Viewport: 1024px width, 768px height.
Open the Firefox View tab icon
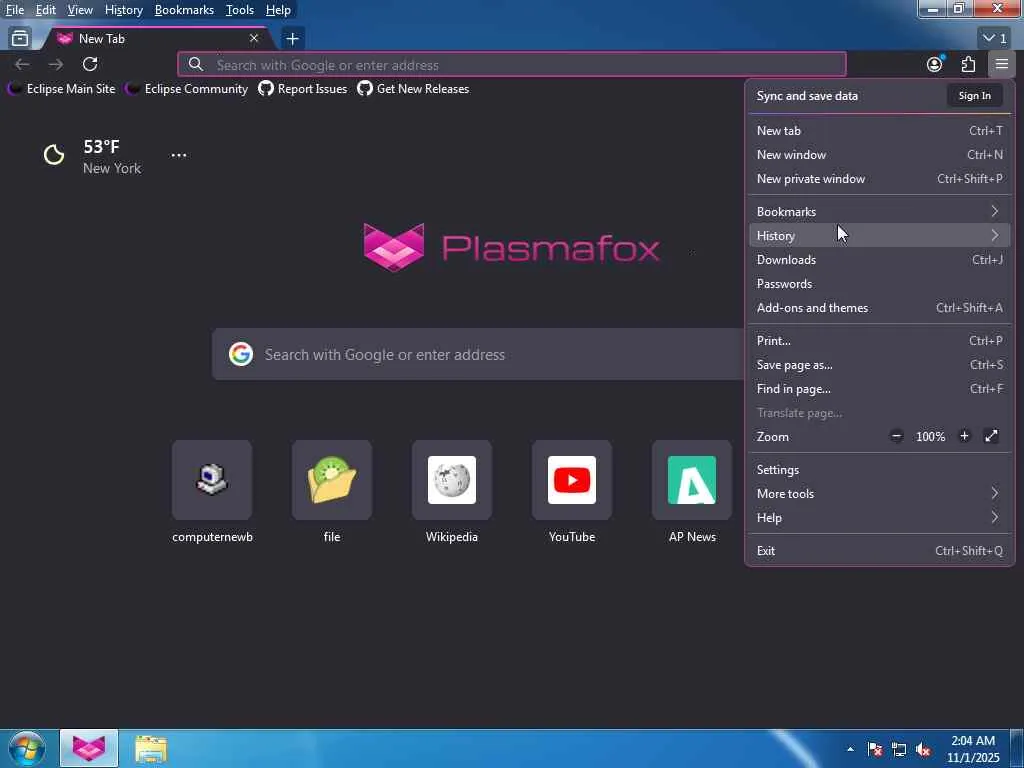20,39
